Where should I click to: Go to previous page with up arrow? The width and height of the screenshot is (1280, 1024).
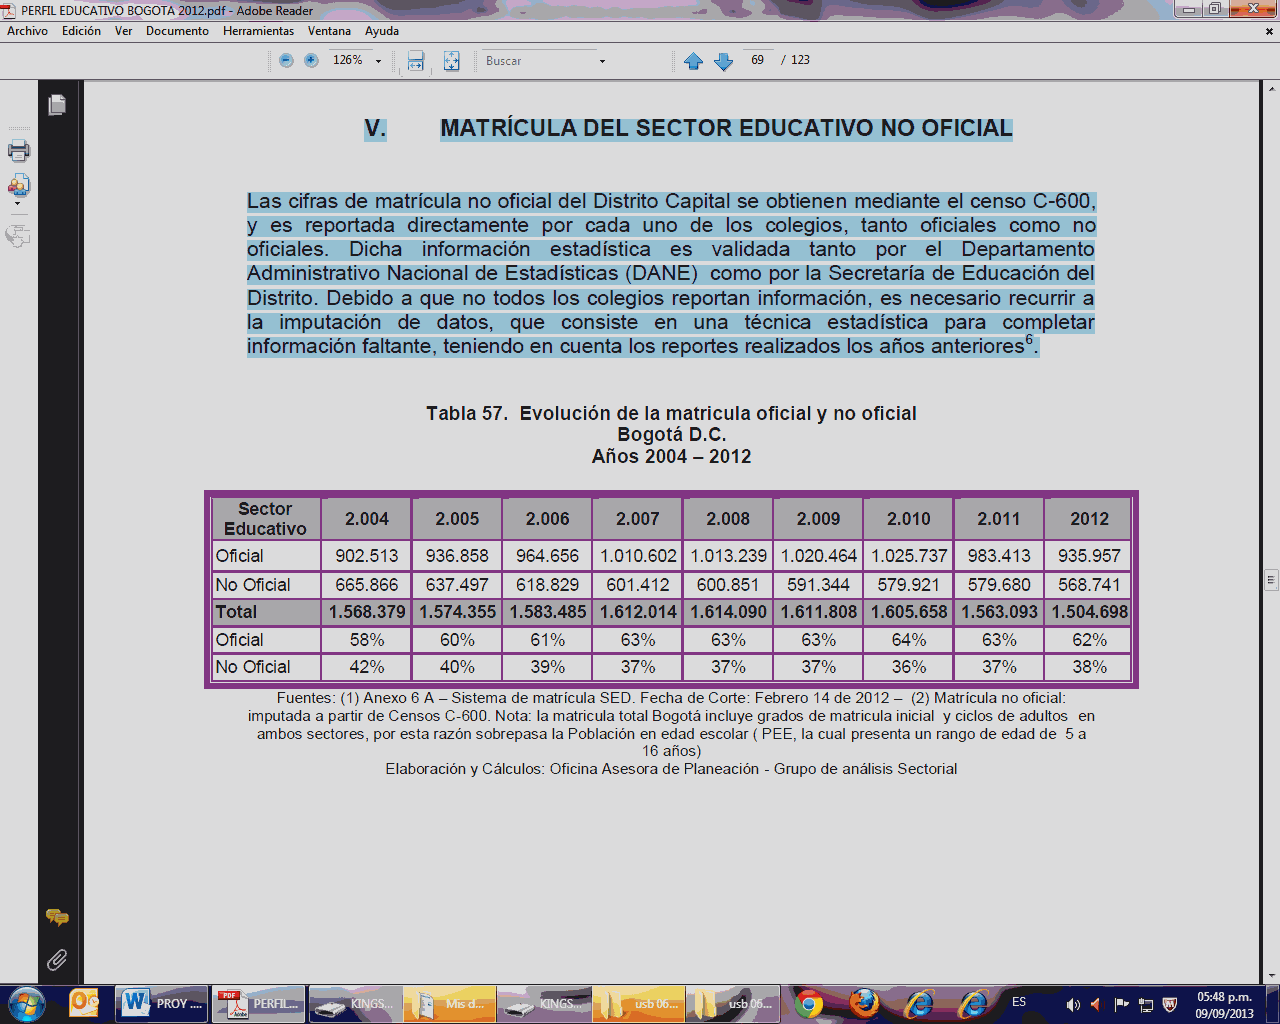693,62
